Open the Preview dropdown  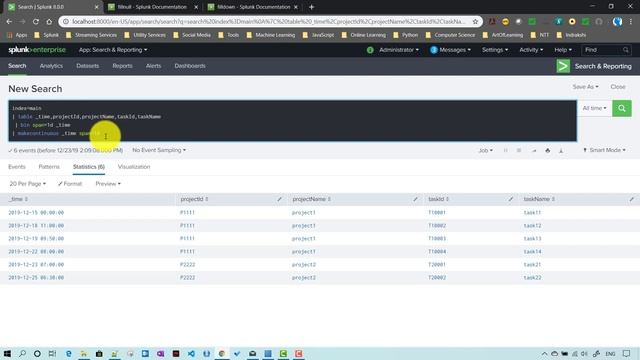[x=108, y=184]
